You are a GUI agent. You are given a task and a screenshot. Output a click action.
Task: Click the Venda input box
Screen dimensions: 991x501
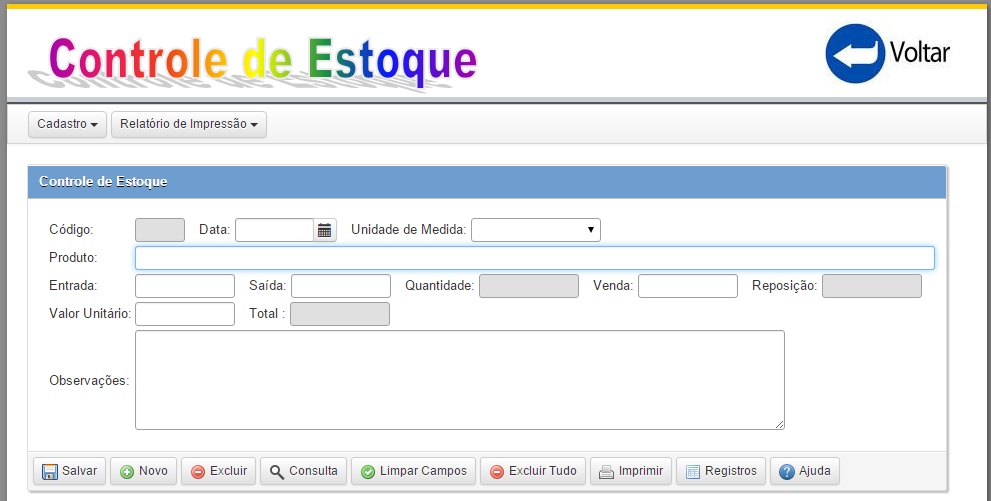coord(687,286)
